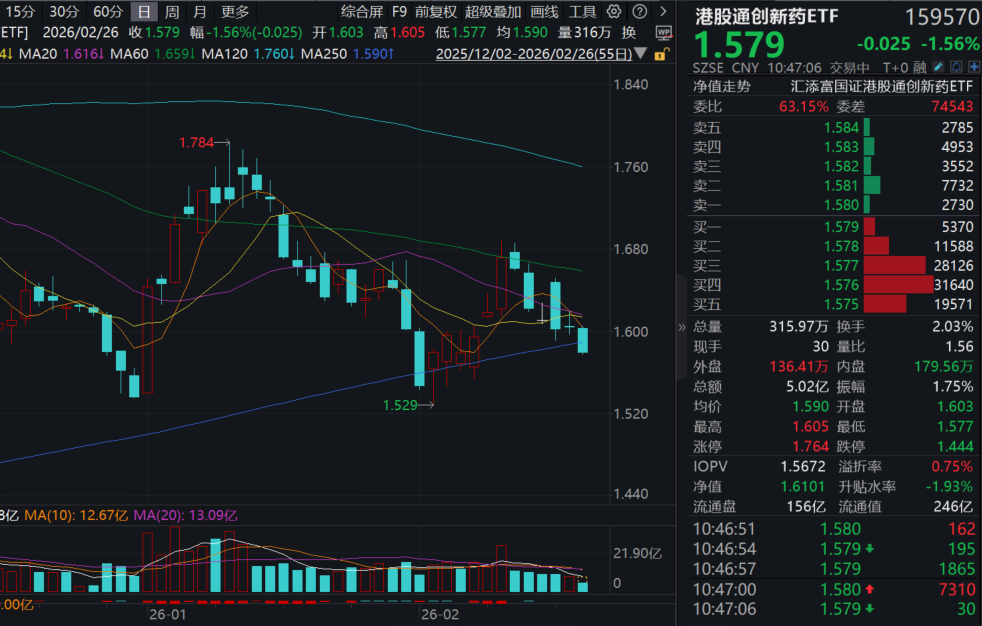Click the WP icon beside 换
This screenshot has height=626, width=982.
coord(664,33)
